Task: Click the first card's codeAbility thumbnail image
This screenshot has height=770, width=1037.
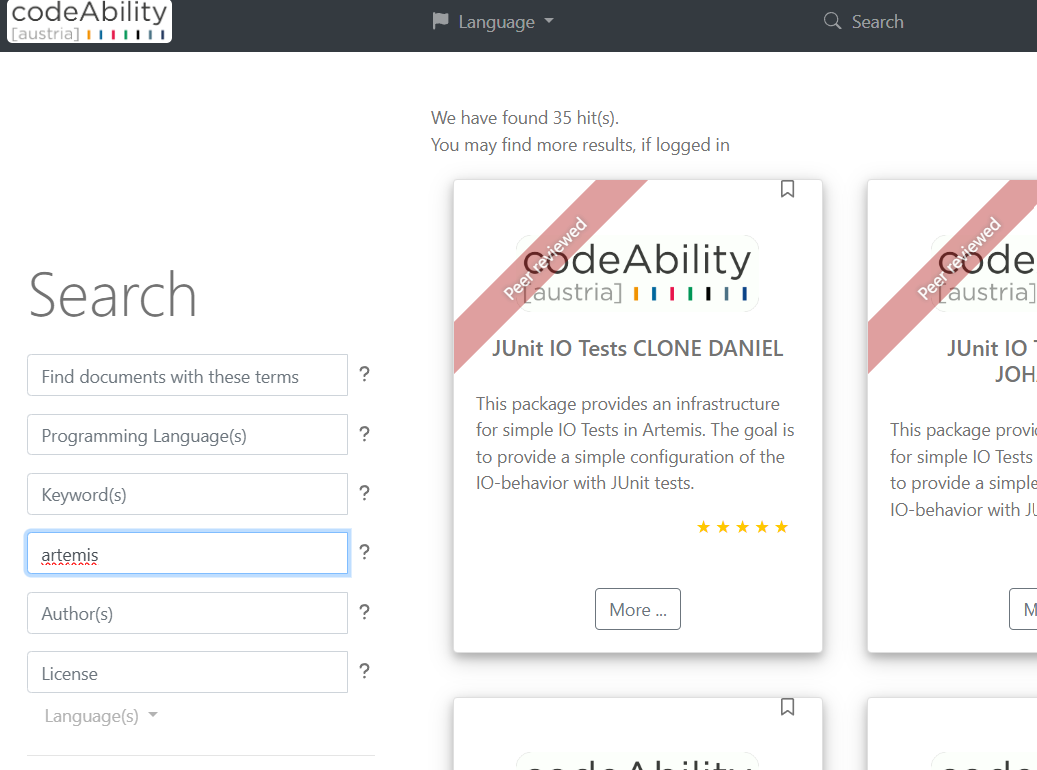Action: click(x=637, y=272)
